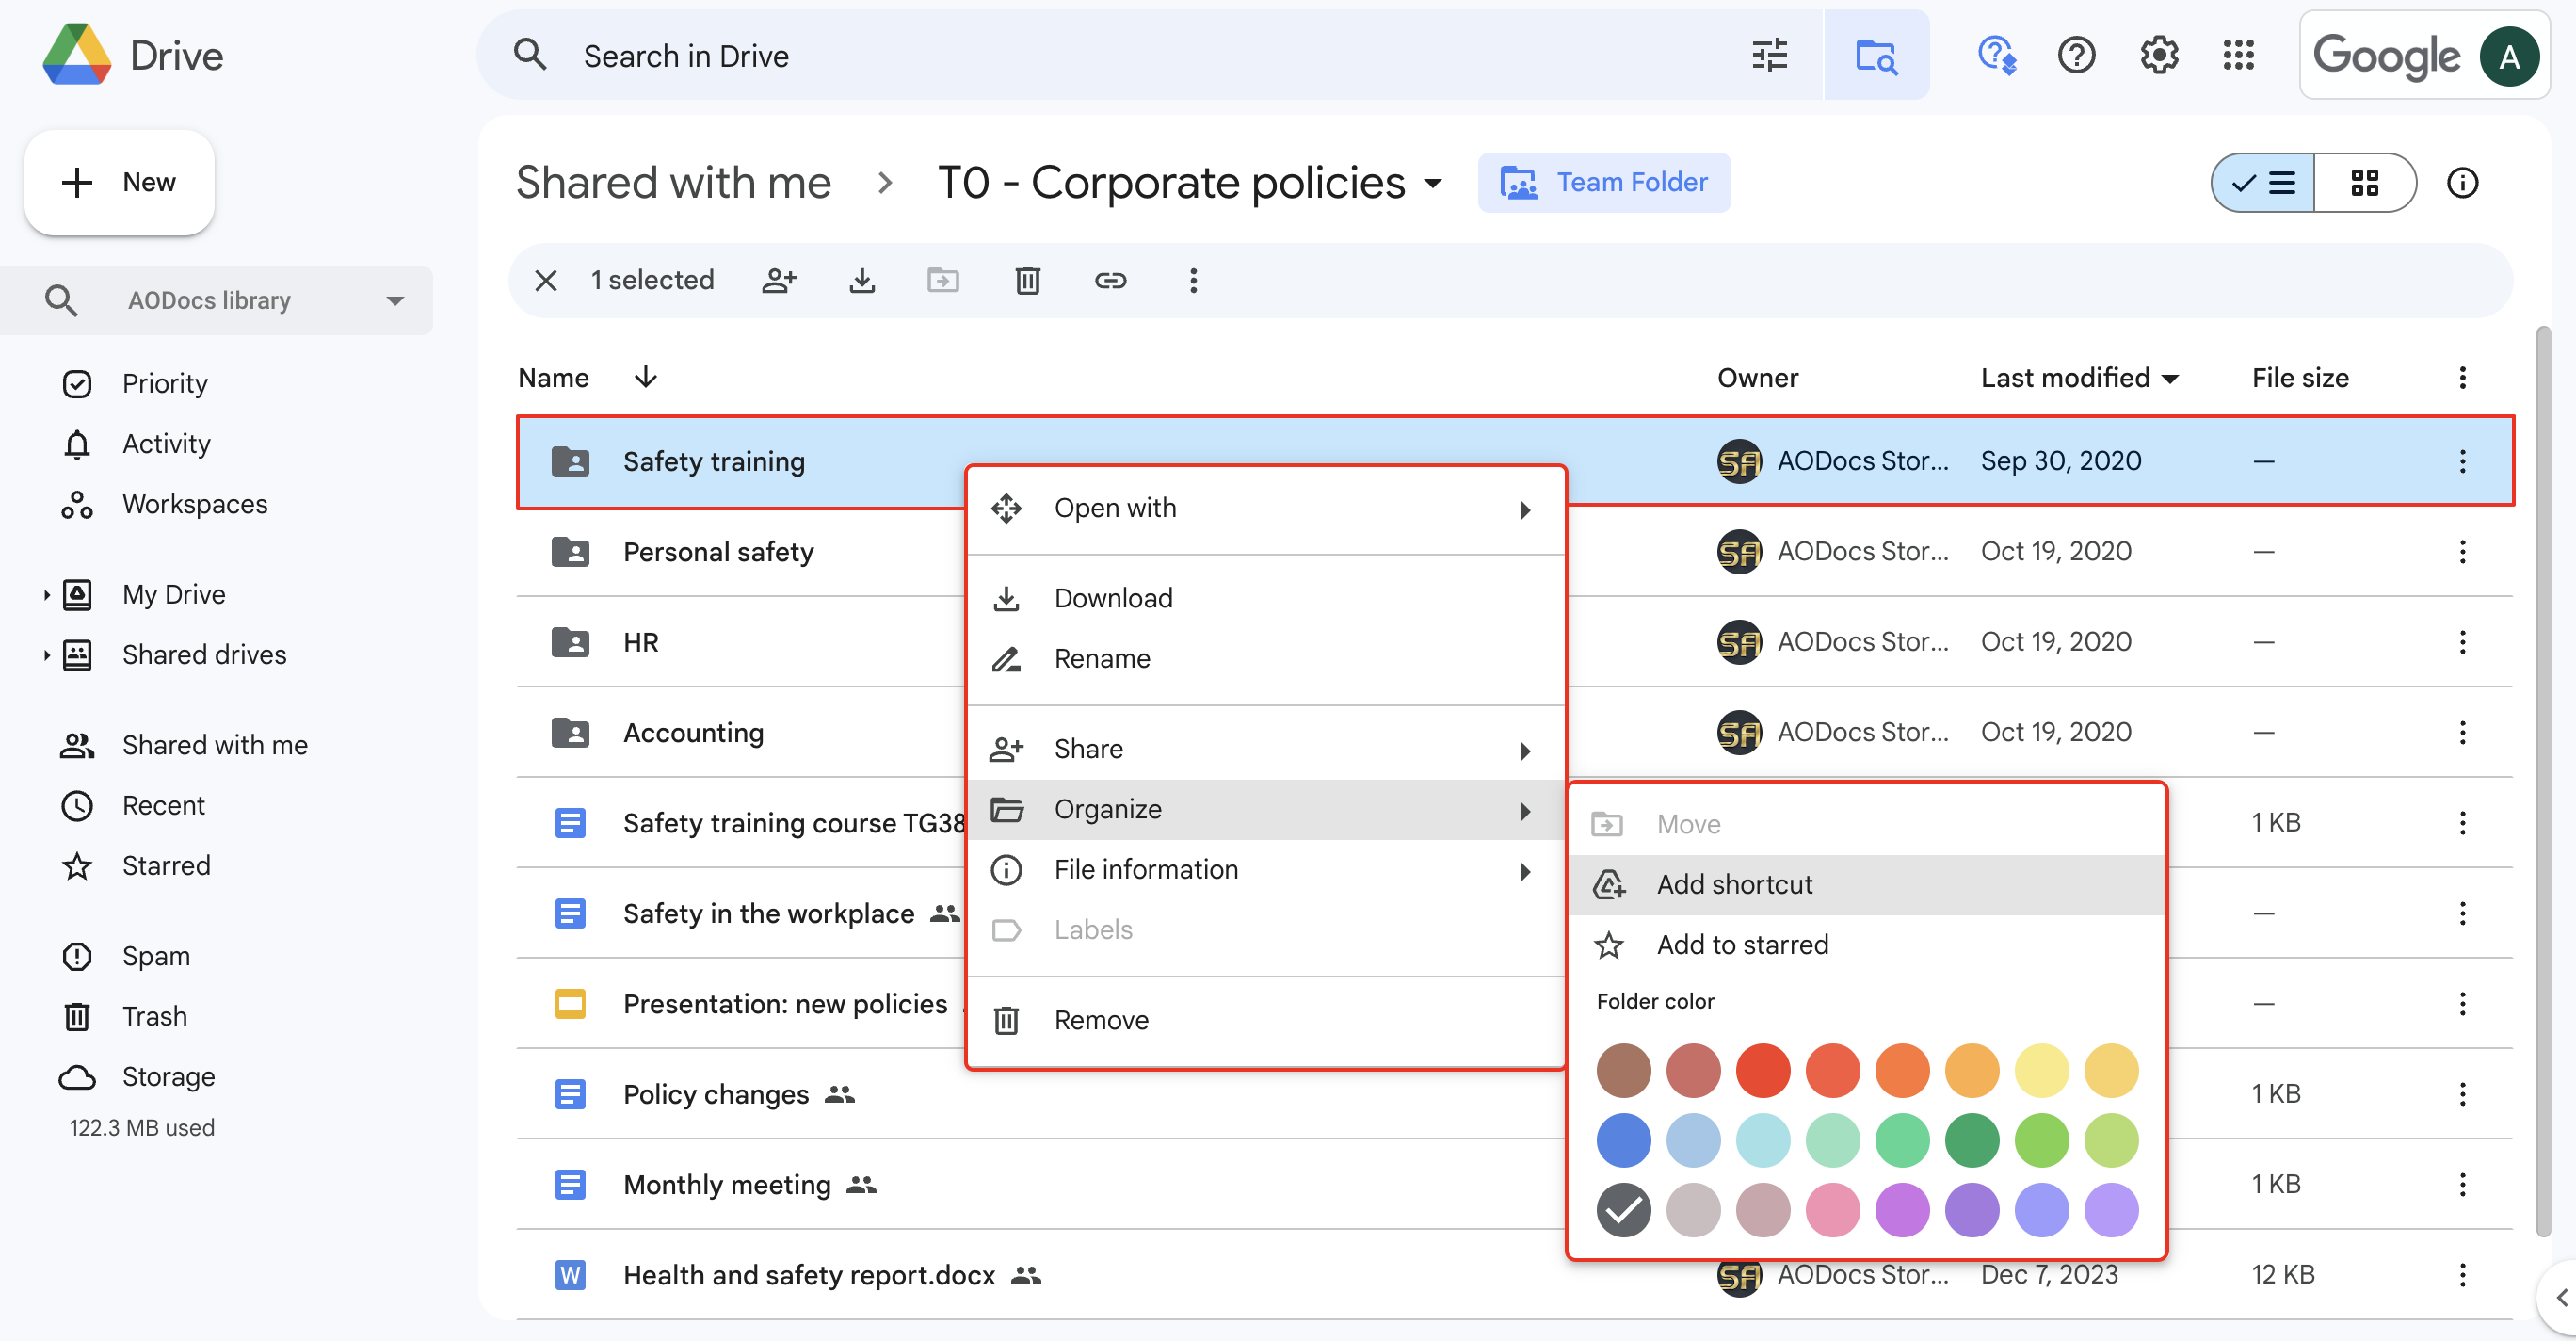Switch to list layout view
This screenshot has height=1341, width=2576.
coord(2263,182)
